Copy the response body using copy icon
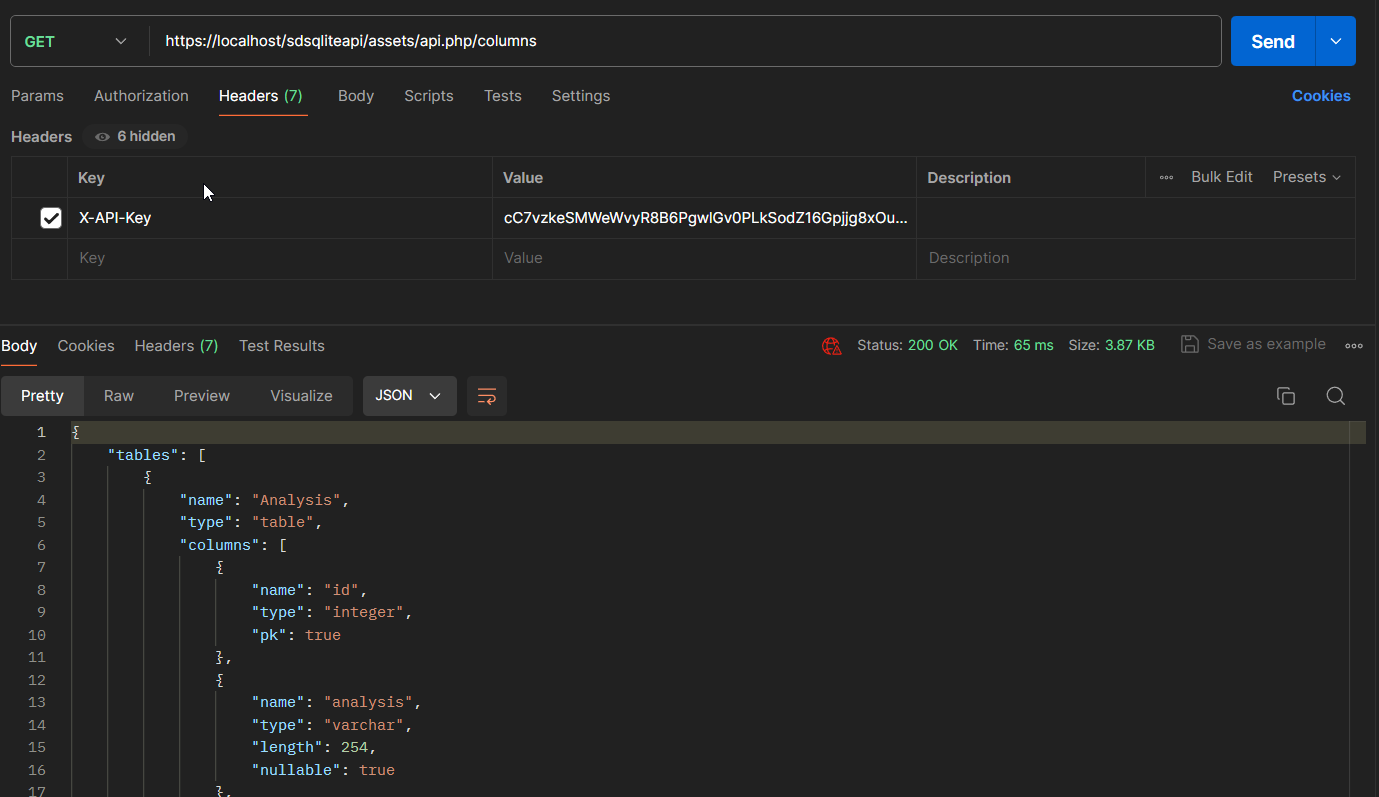1379x797 pixels. point(1286,396)
